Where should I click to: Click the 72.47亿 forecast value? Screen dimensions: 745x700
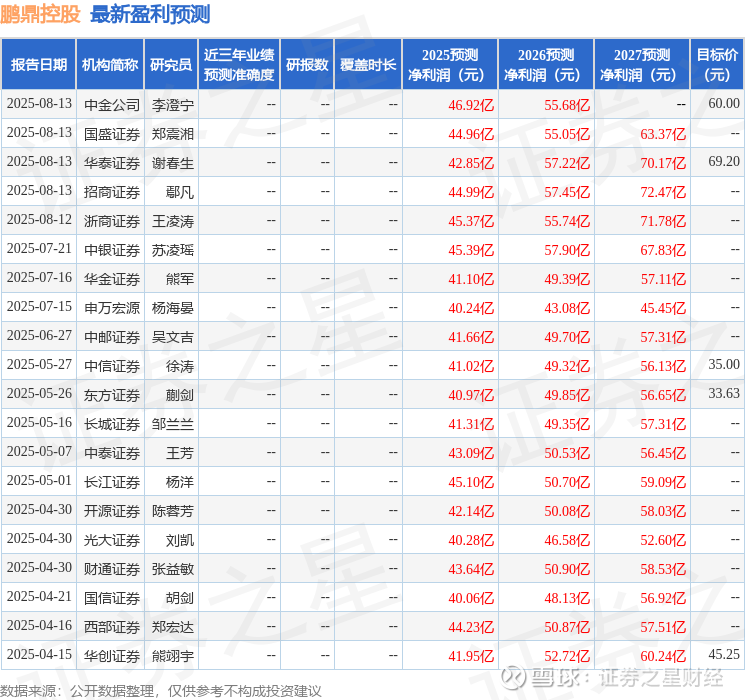point(663,192)
